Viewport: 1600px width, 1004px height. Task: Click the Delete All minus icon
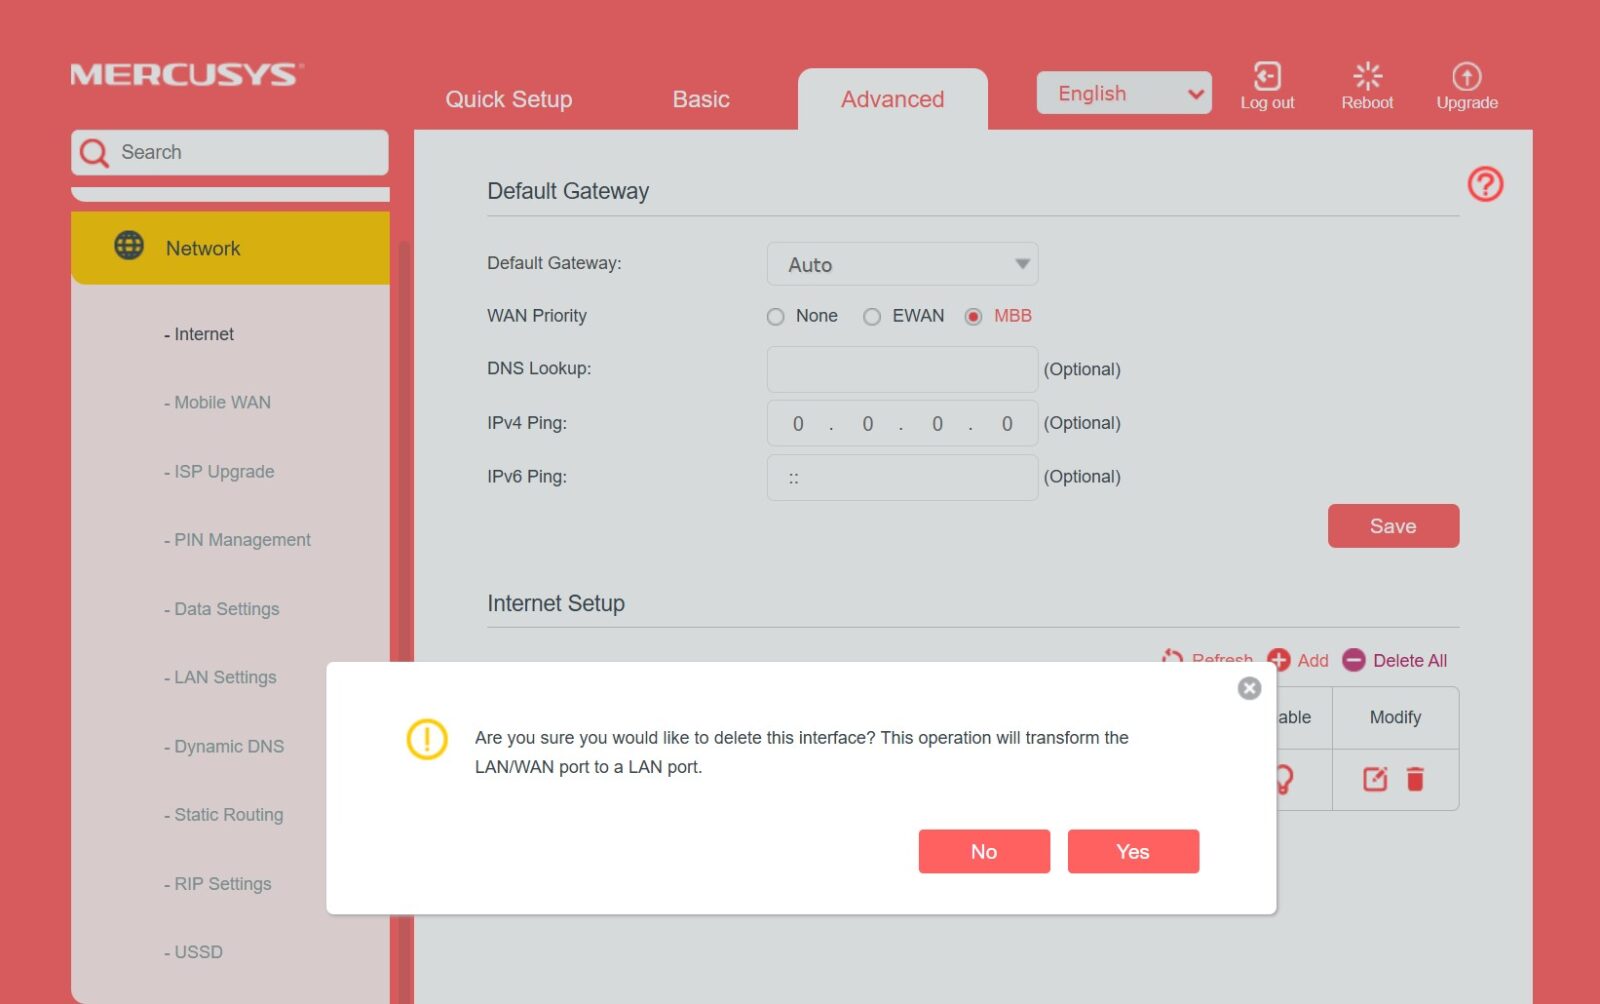tap(1353, 660)
